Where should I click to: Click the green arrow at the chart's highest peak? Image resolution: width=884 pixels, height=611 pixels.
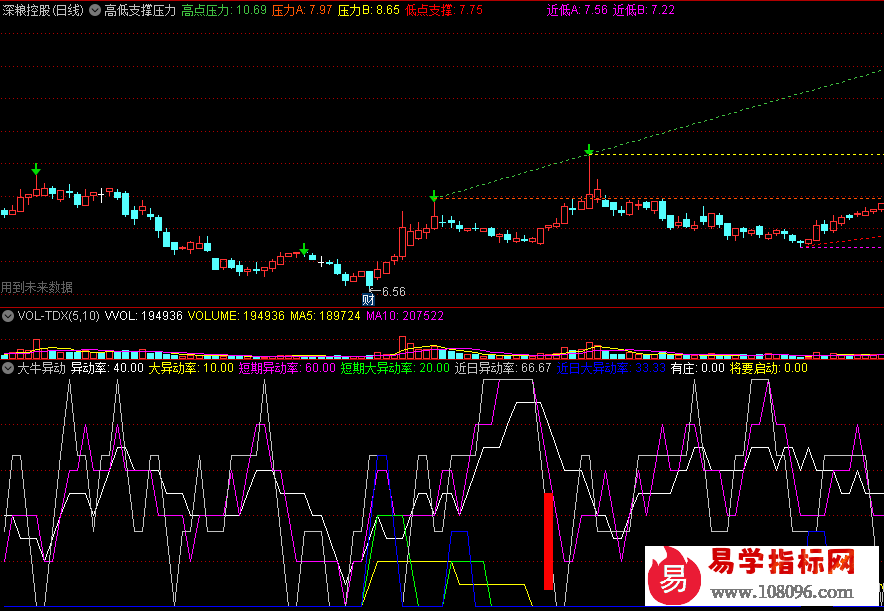point(589,151)
